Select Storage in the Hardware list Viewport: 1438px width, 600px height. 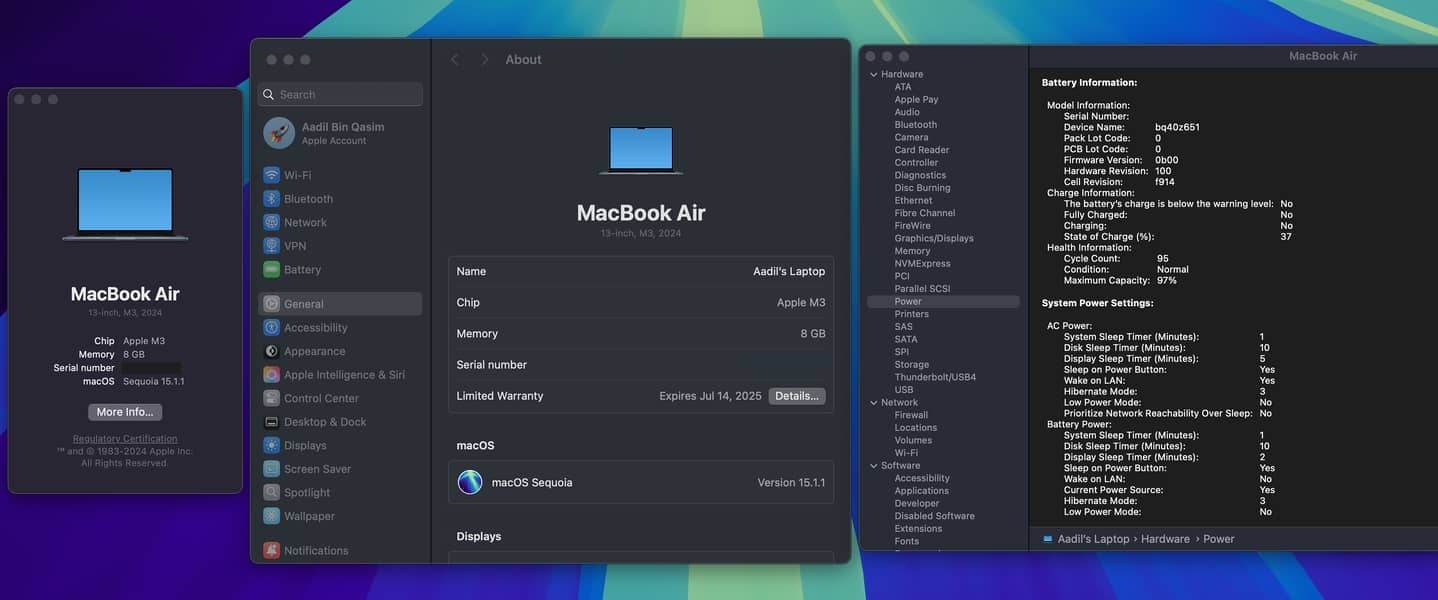[911, 365]
